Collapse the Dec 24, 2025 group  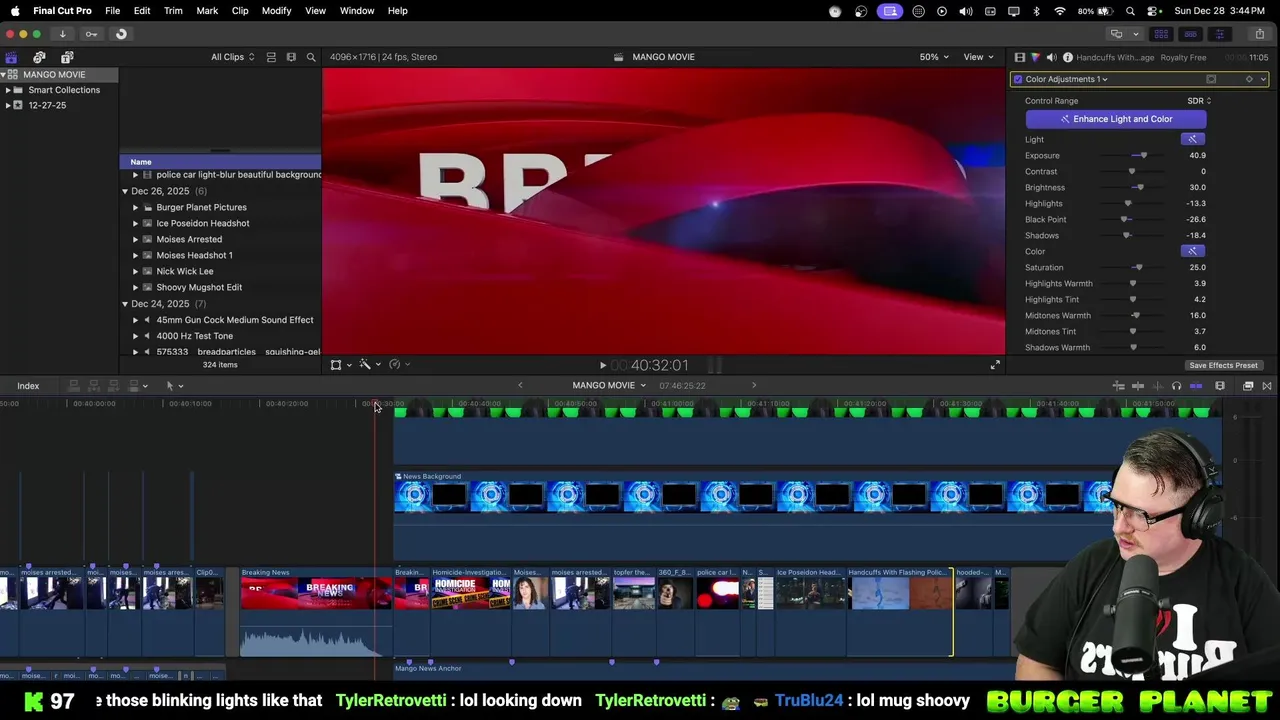tap(125, 304)
